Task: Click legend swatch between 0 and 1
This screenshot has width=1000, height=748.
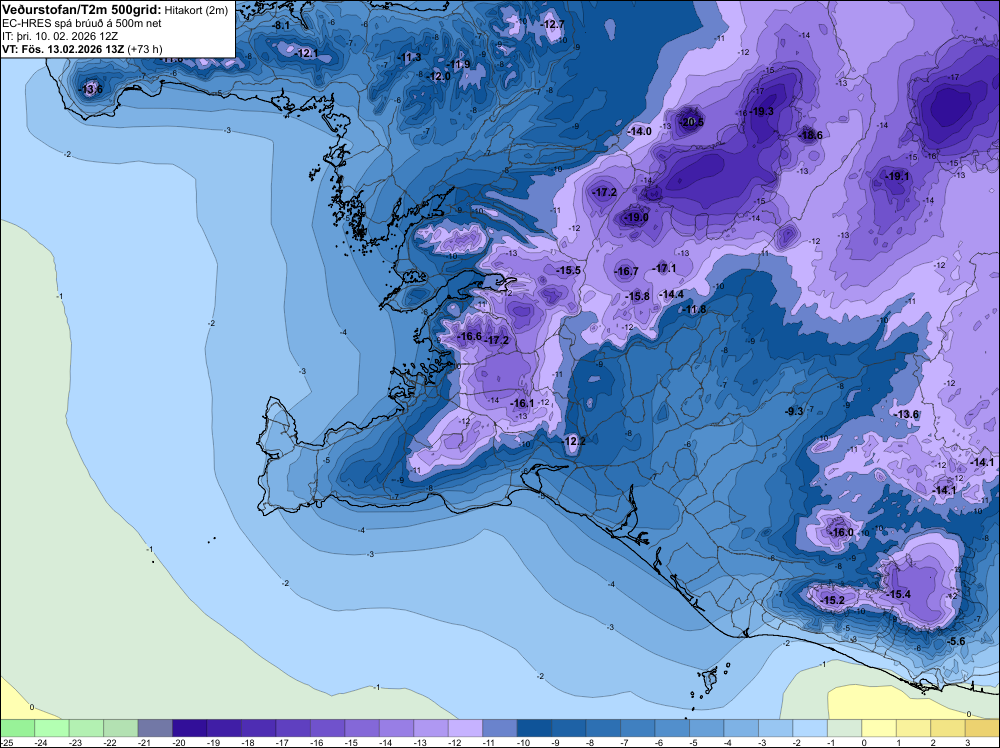Action: click(x=879, y=728)
